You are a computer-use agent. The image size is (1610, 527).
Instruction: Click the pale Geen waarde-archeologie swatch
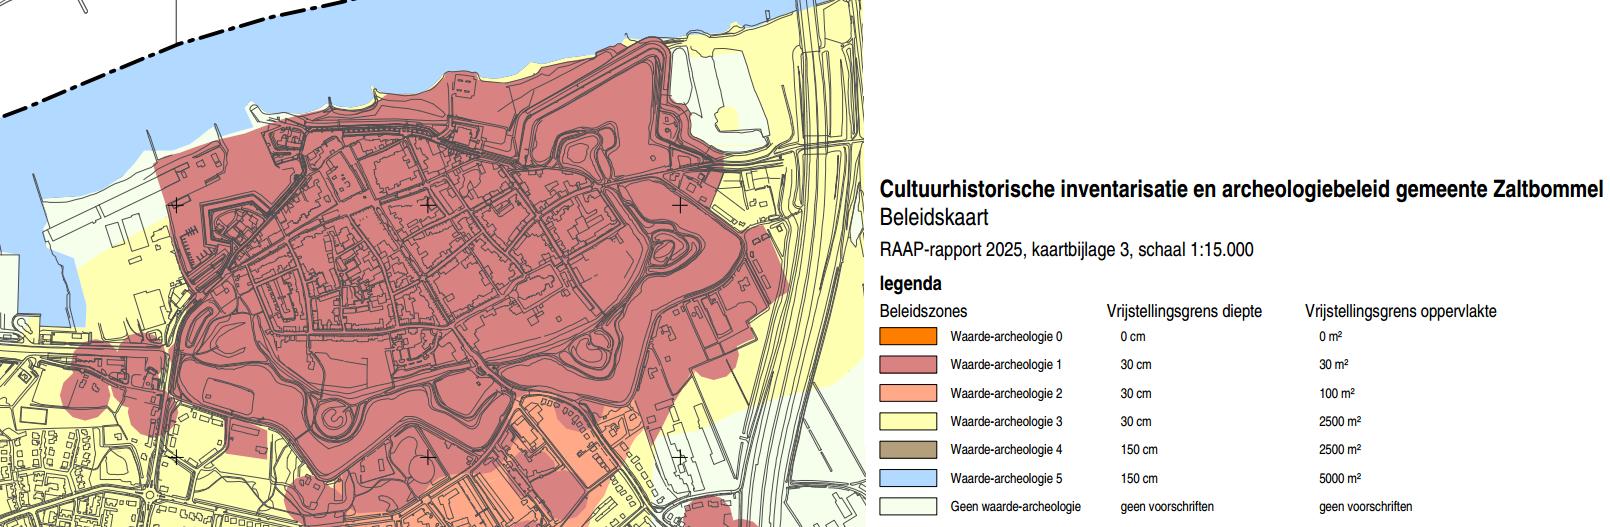(908, 506)
